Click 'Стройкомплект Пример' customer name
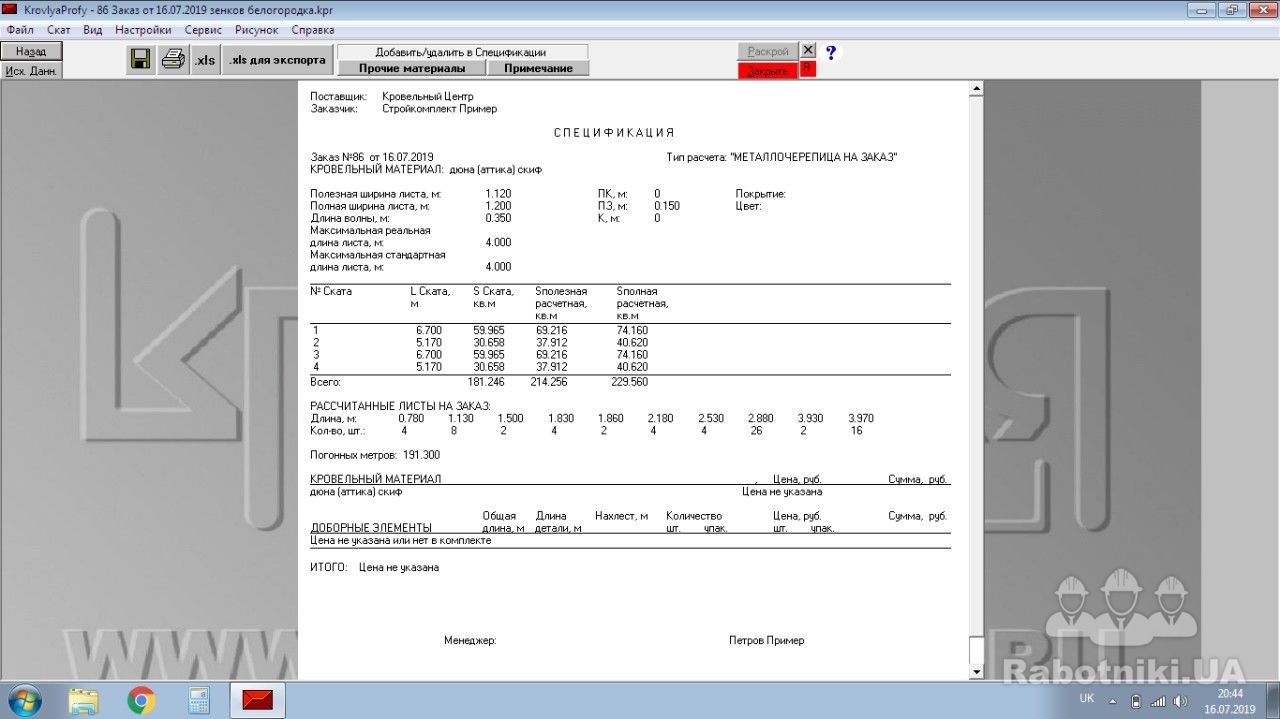 [x=439, y=108]
